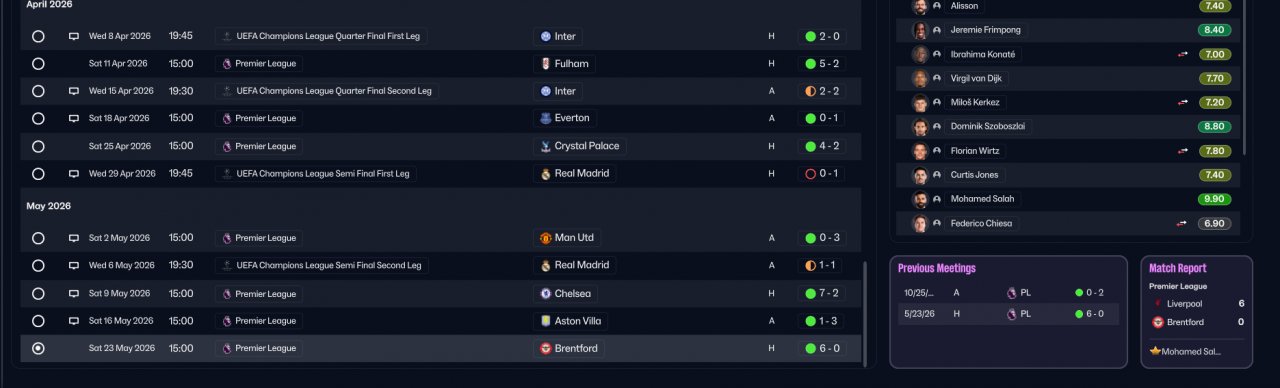Click the fixtures list vertical scrollbar
The height and width of the screenshot is (388, 1280).
[x=865, y=312]
